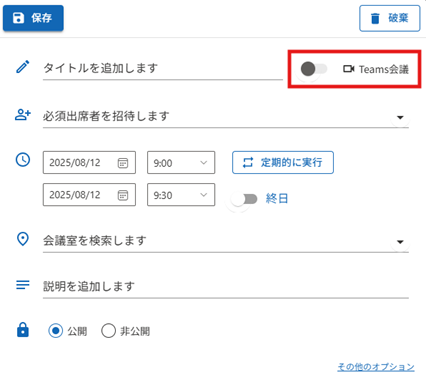Turn on the 終日 all-day toggle
Viewport: 426px width, 372px height.
coord(244,199)
